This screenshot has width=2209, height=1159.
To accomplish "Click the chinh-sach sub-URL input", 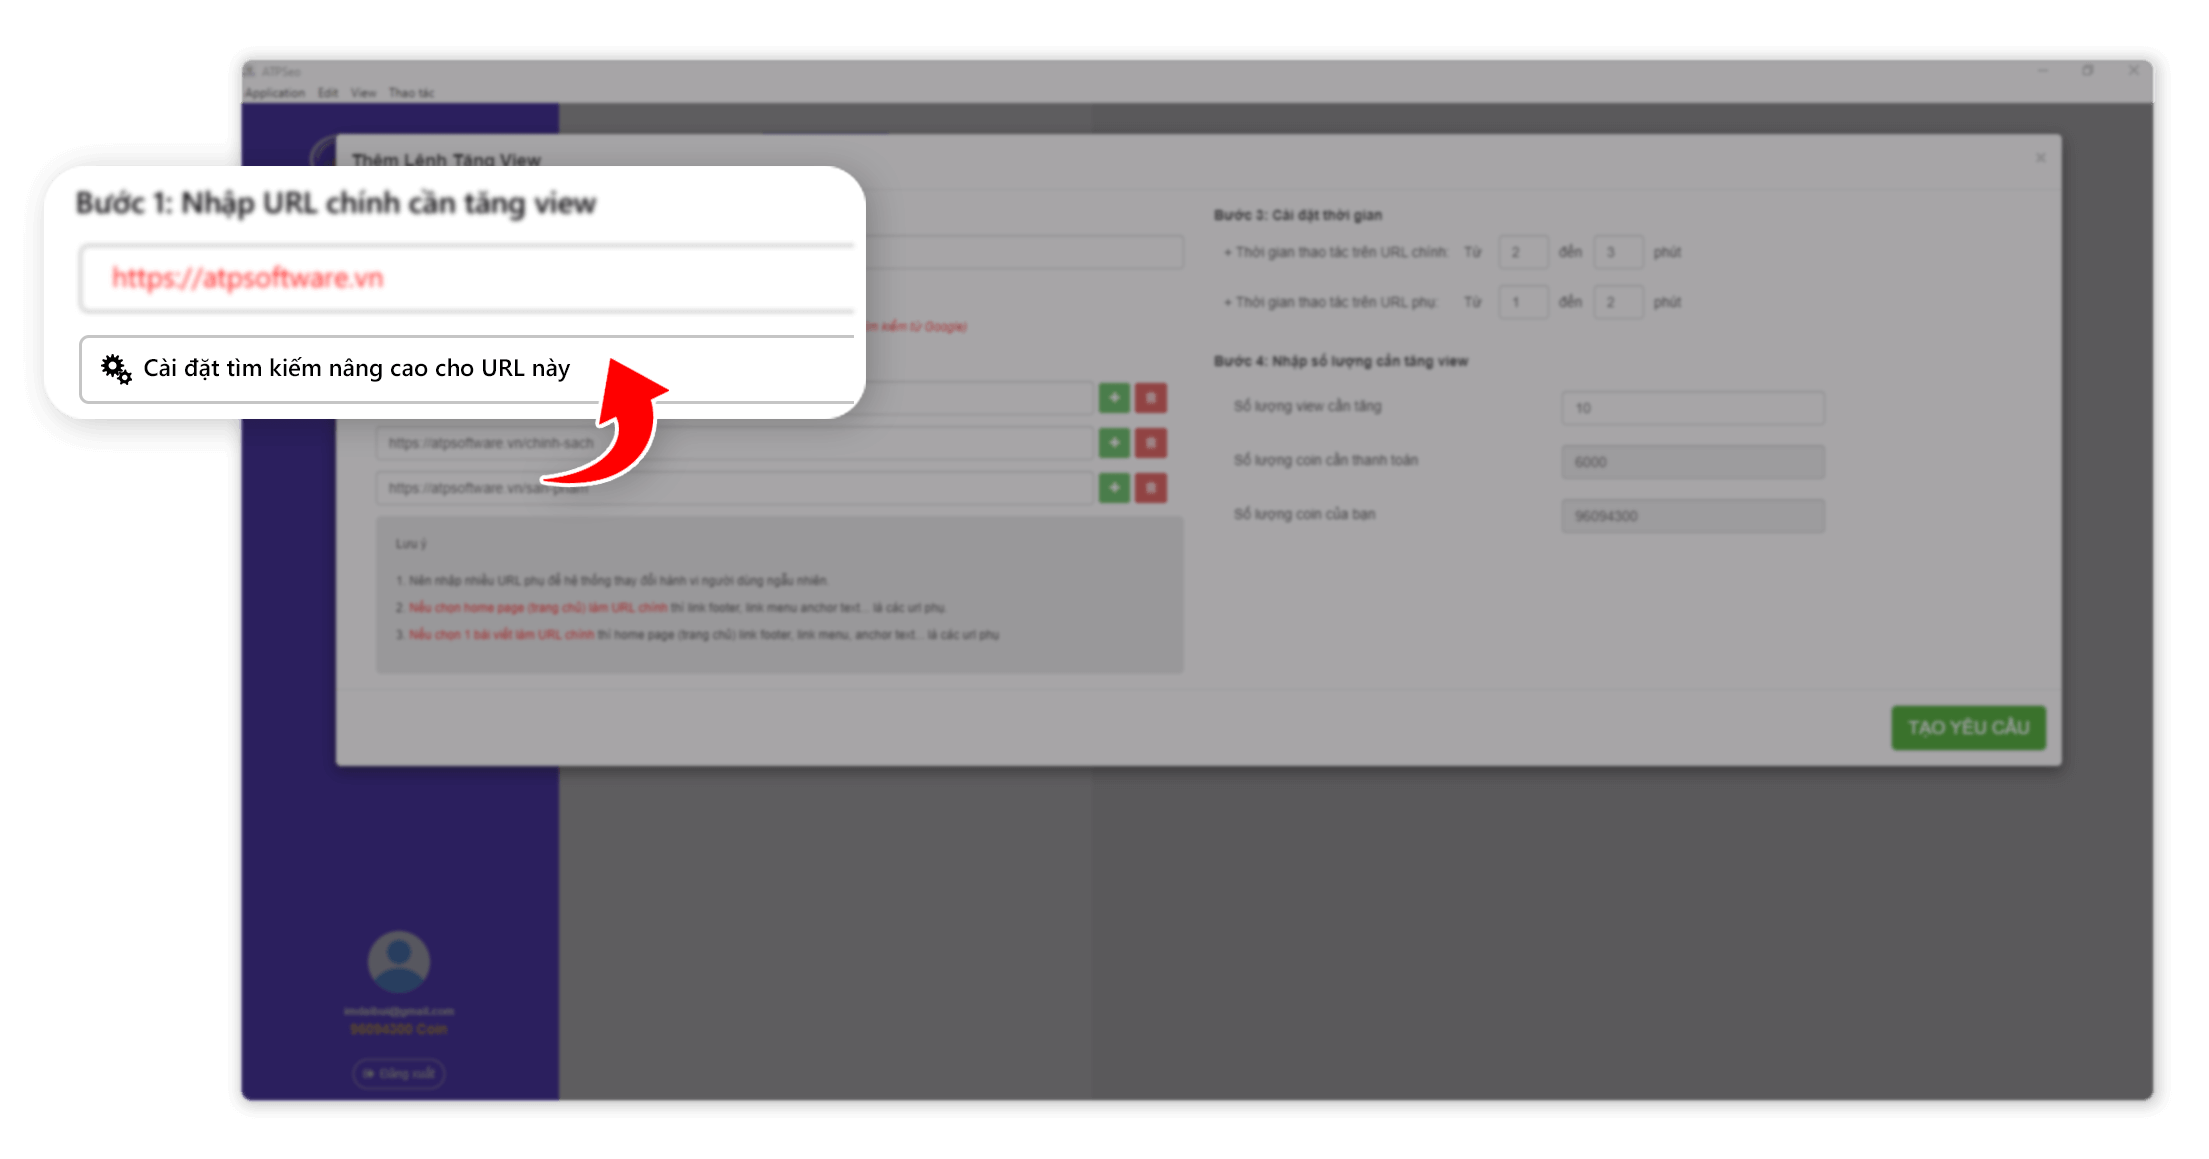I will pos(734,442).
